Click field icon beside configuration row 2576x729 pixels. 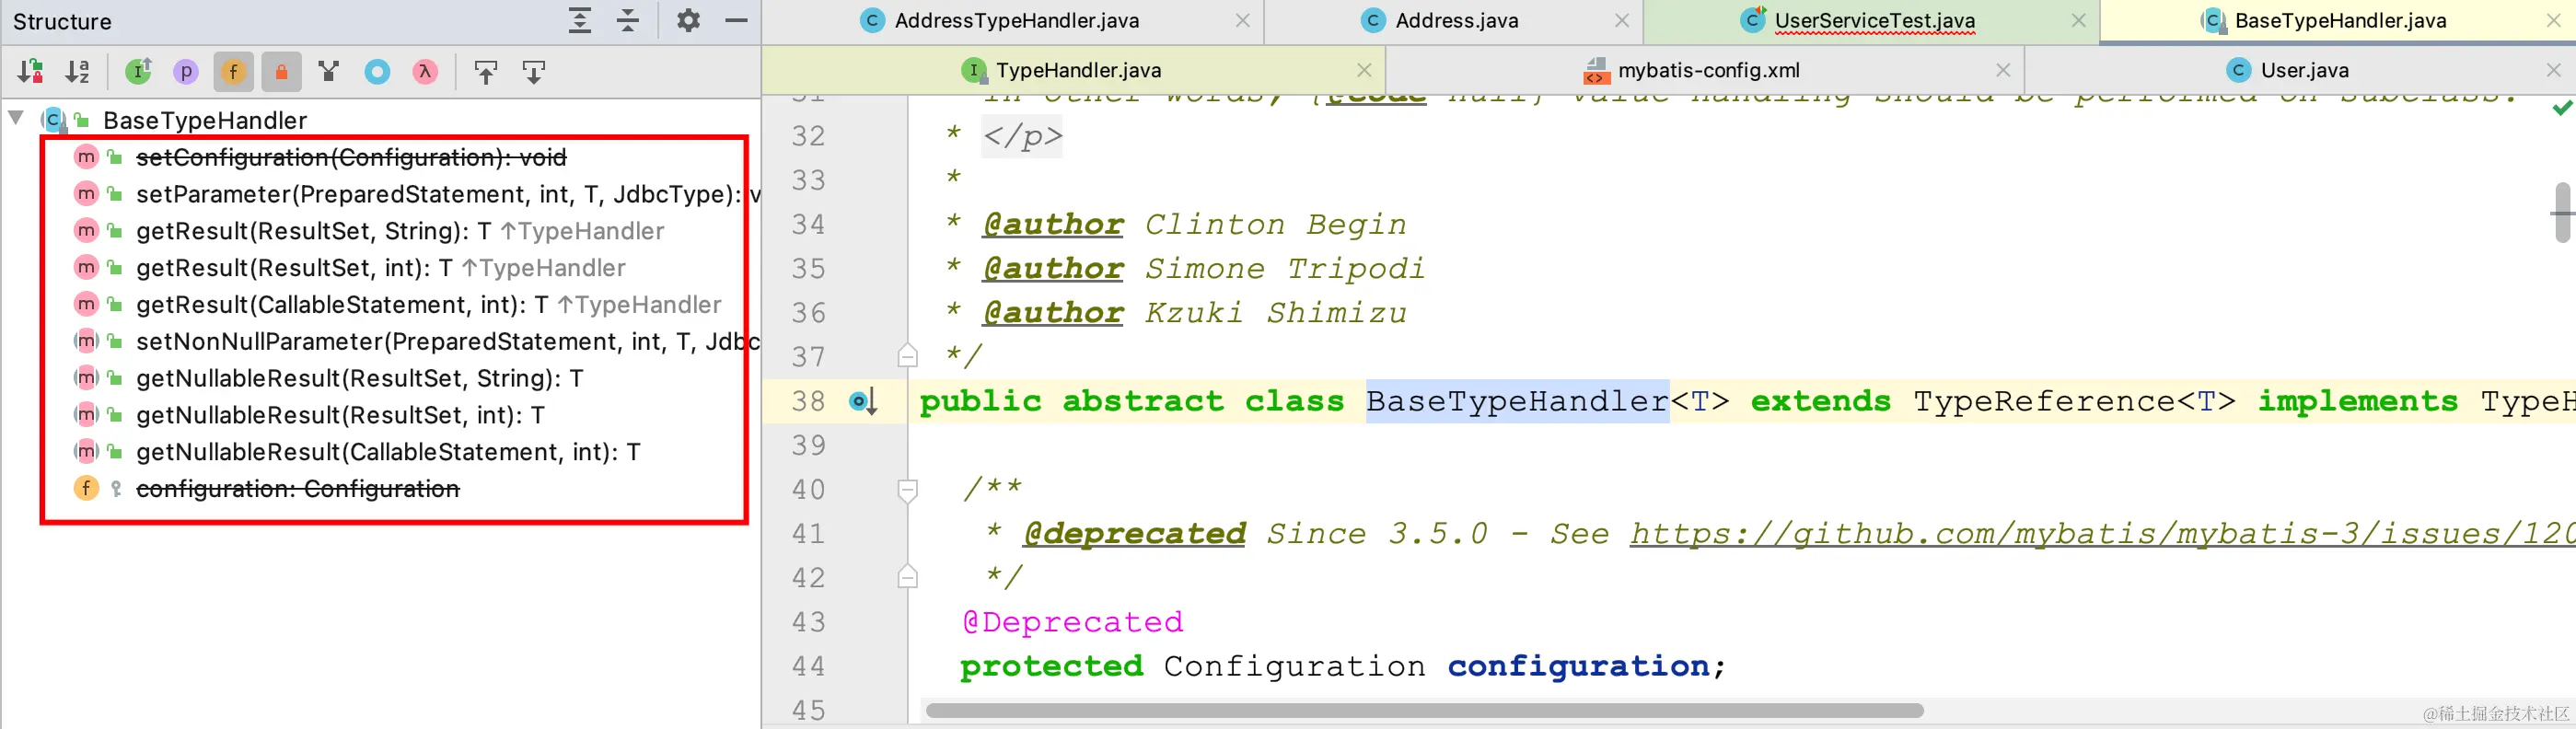[x=86, y=489]
